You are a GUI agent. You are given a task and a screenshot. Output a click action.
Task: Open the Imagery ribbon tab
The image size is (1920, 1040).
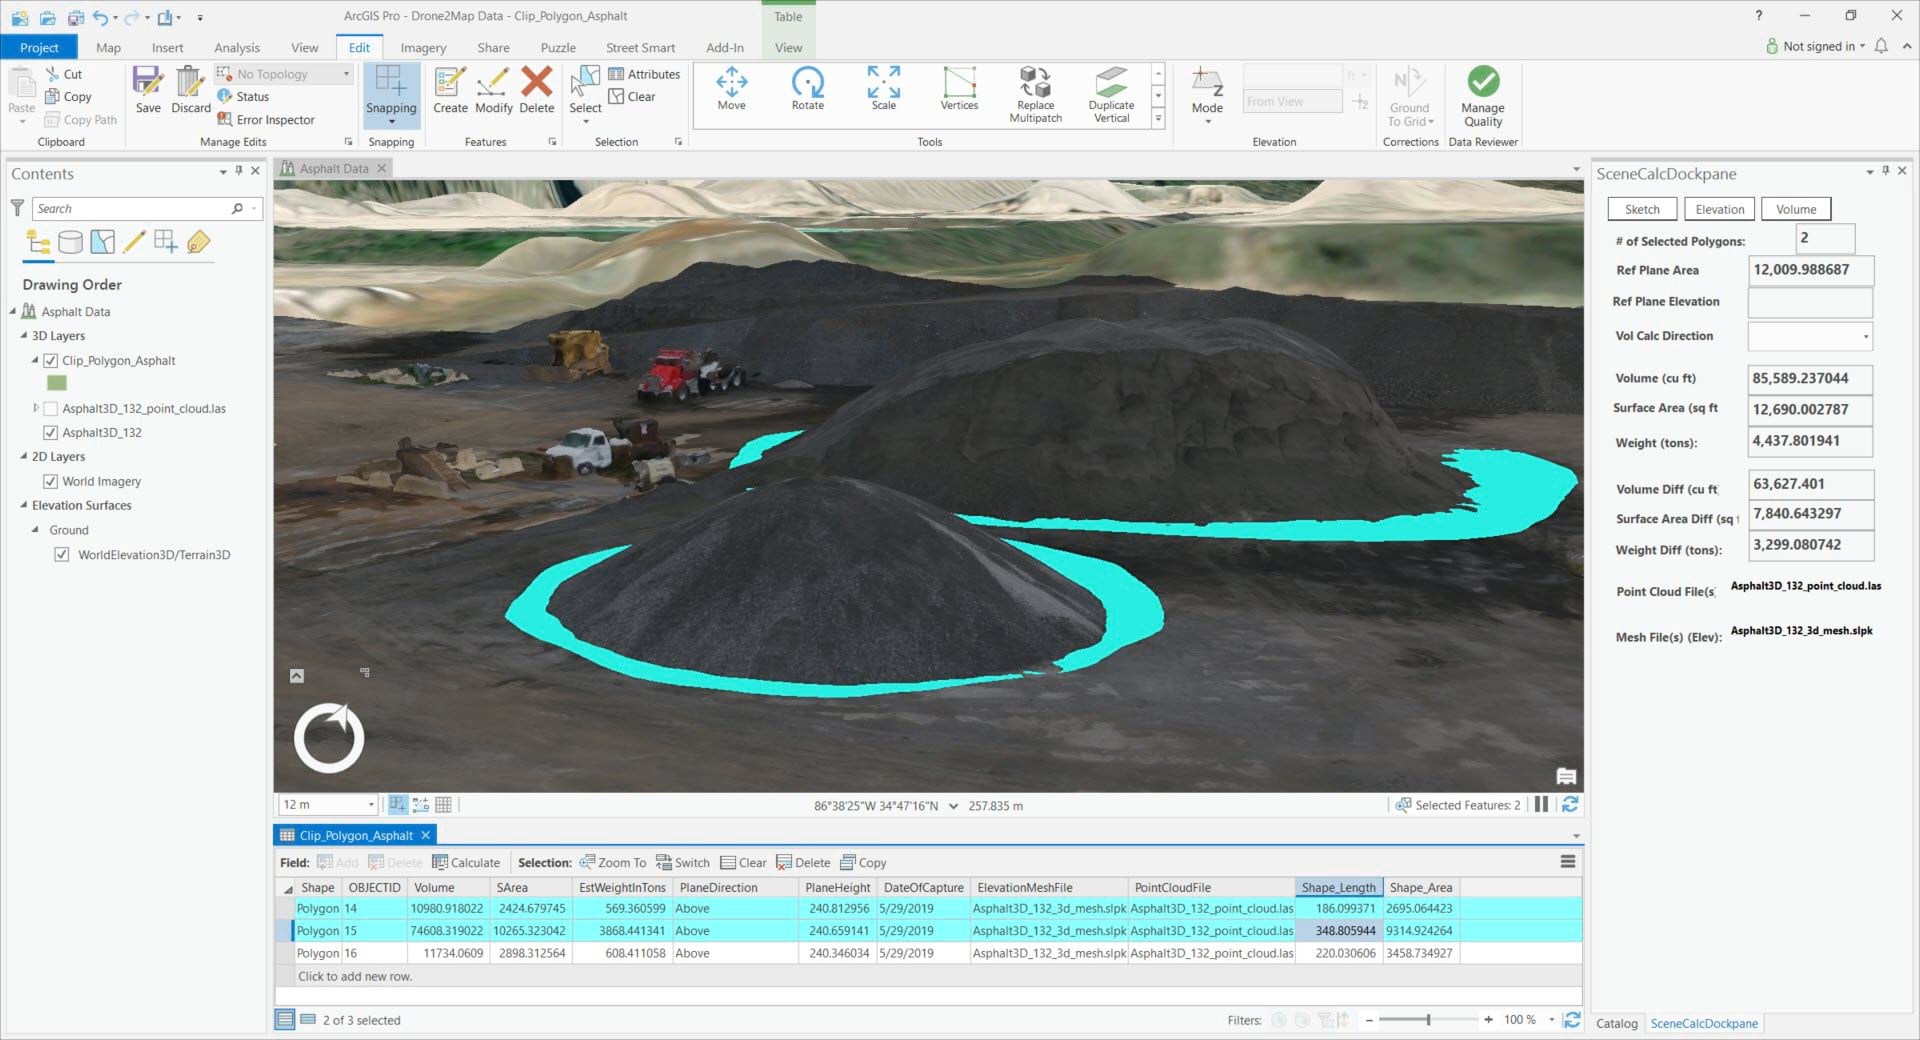point(423,47)
